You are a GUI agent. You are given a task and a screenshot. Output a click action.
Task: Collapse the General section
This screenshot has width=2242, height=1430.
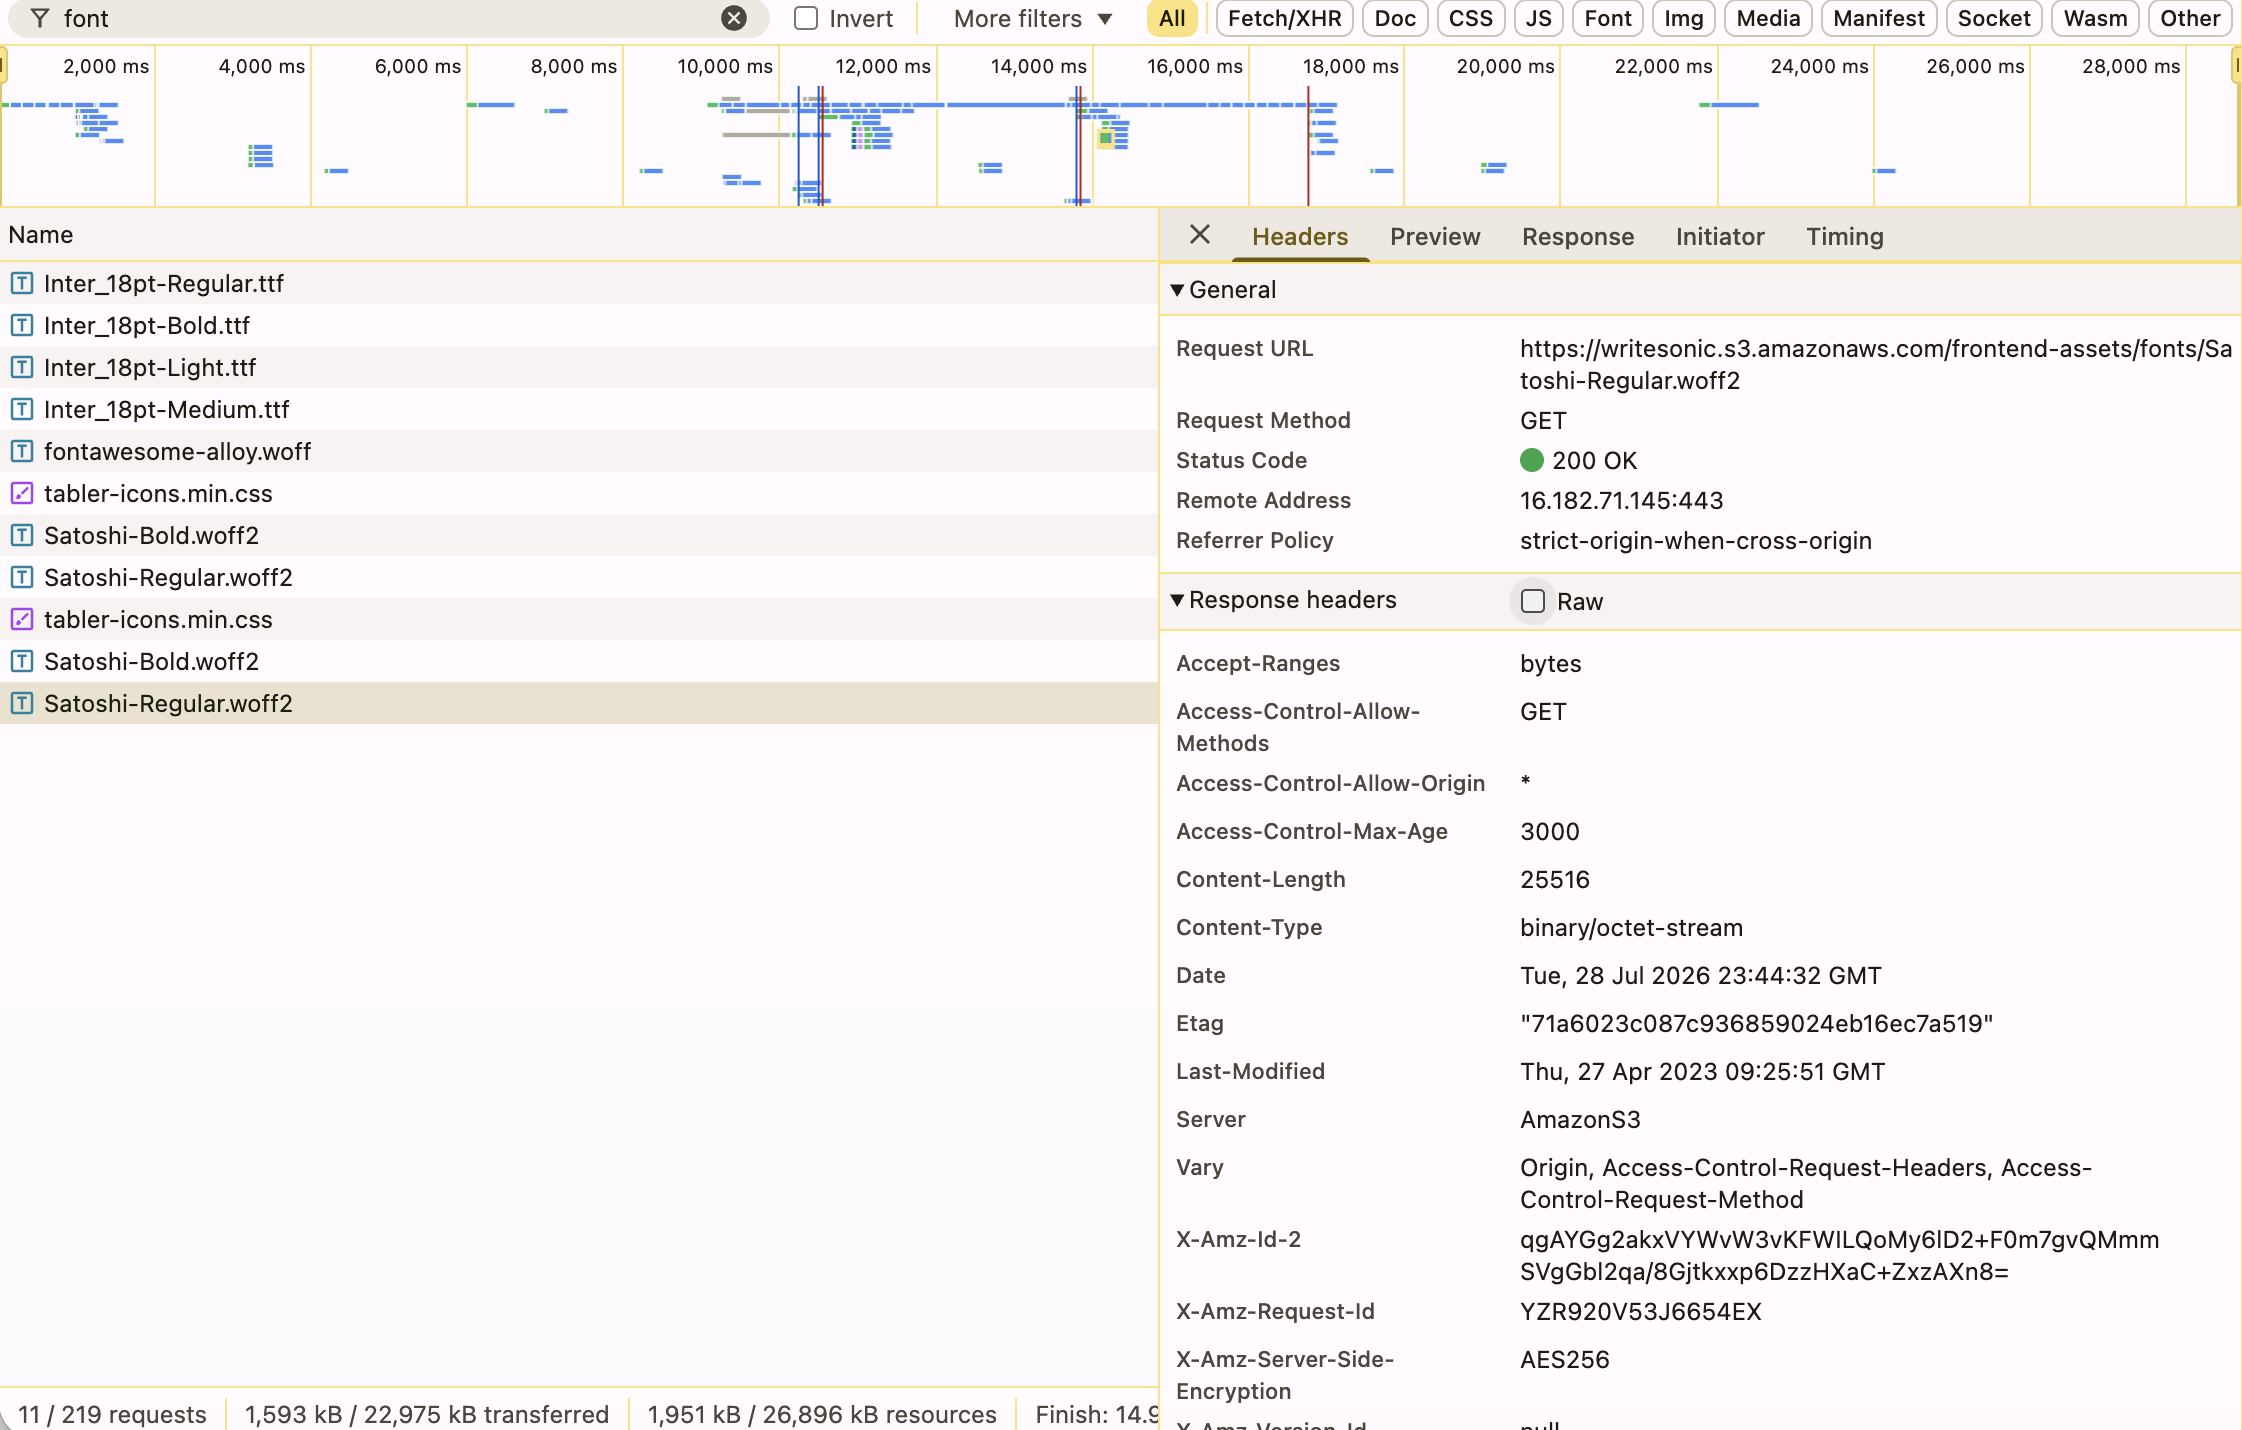pos(1178,290)
